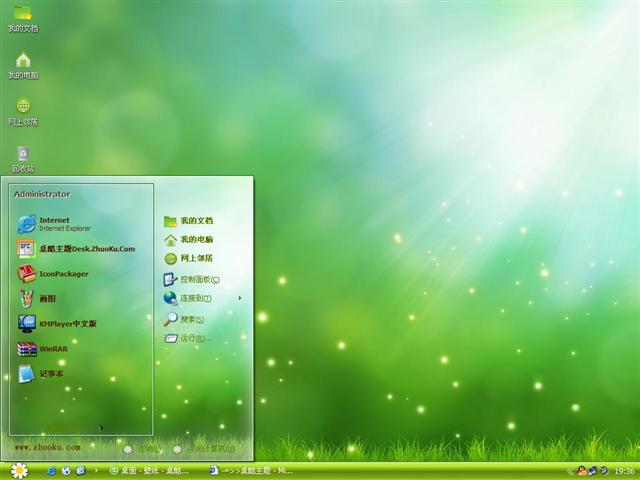Image resolution: width=640 pixels, height=480 pixels.
Task: Launch KMPlayer中文版 from the start menu
Action: coord(57,324)
